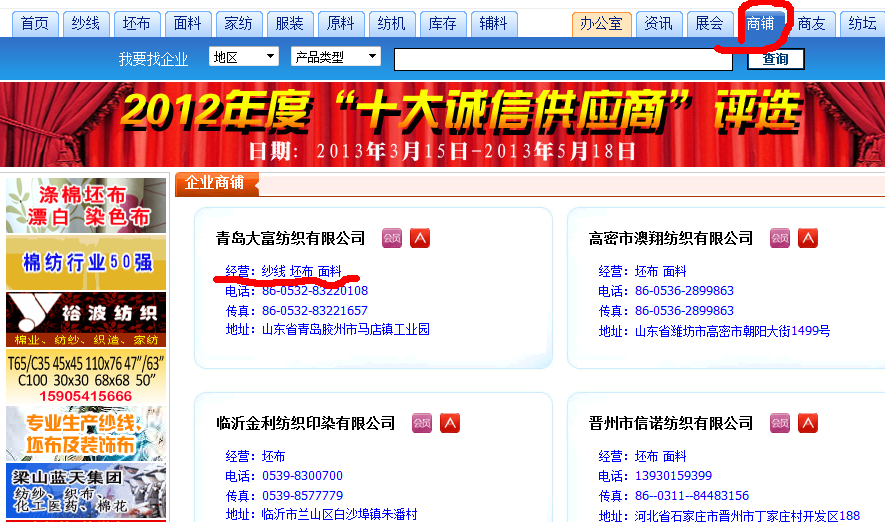
Task: Open the 2012年度十大诚信供应商 banner
Action: [x=442, y=125]
